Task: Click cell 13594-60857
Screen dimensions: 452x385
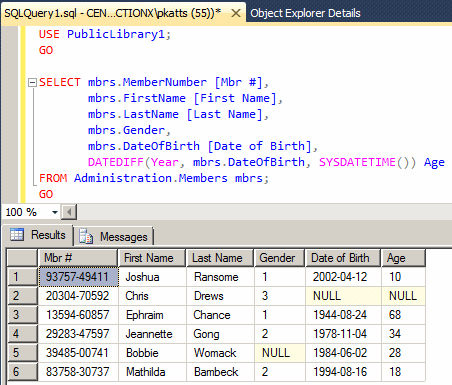Action: pos(78,315)
